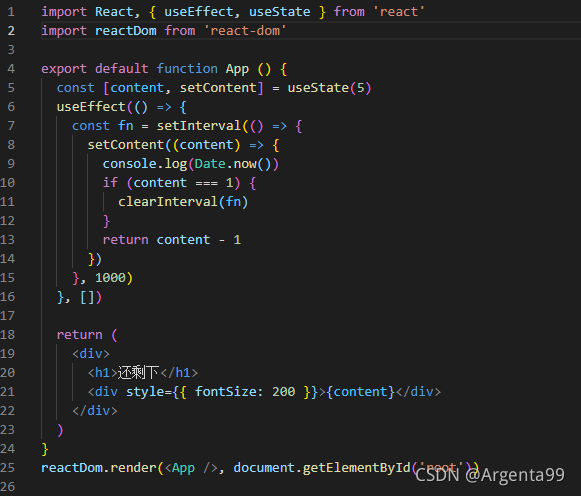Click the render method on line 25
Viewport: 581px width, 496px height.
(133, 468)
